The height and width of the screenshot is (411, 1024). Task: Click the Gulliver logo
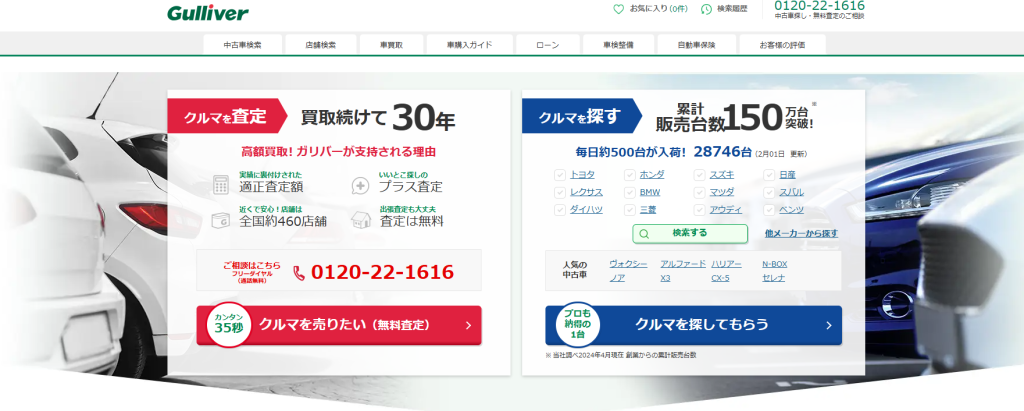[x=207, y=12]
